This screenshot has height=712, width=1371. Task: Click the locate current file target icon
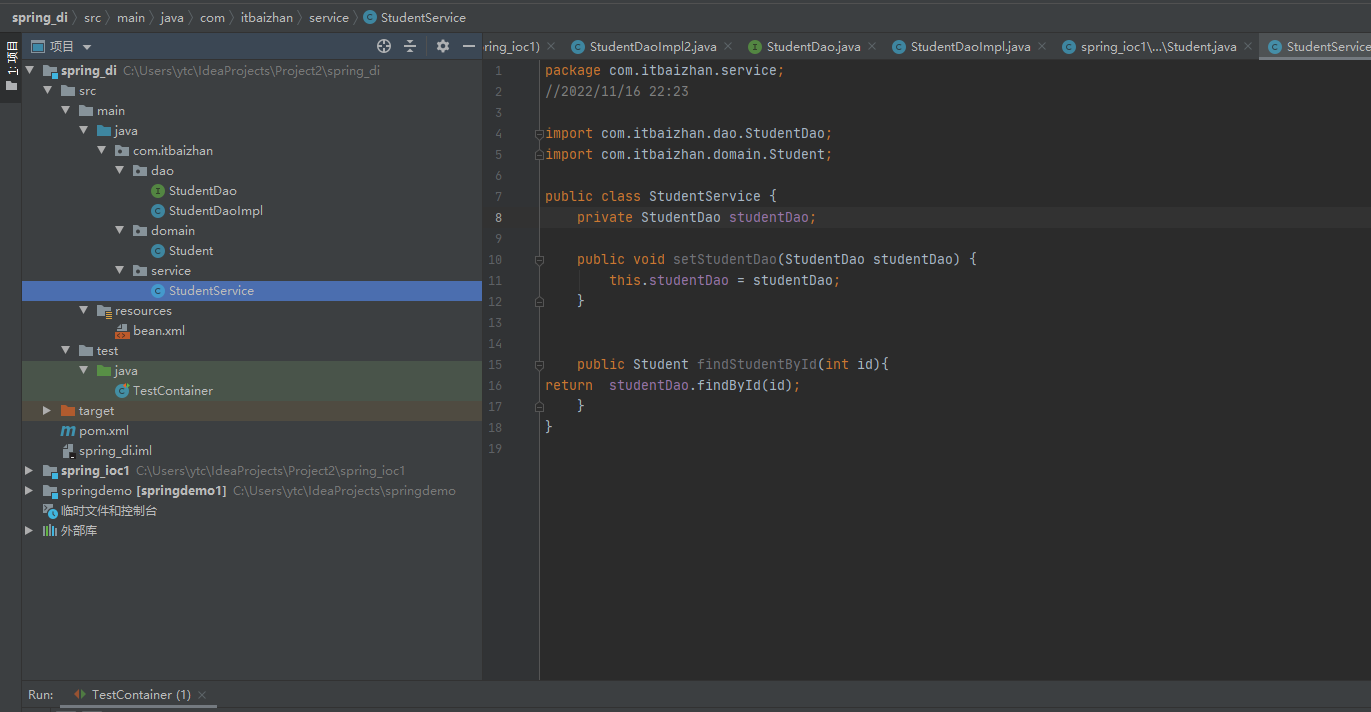click(x=384, y=46)
